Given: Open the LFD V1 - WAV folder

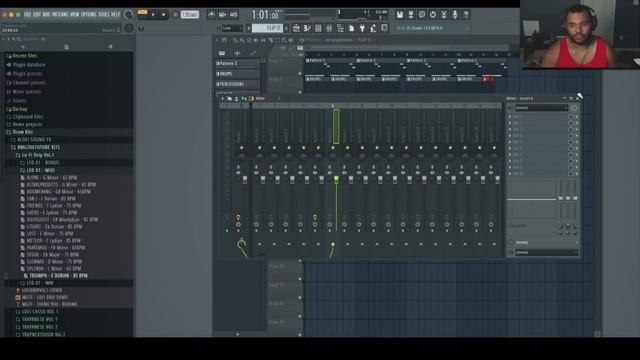Looking at the screenshot, I should click(x=40, y=283).
